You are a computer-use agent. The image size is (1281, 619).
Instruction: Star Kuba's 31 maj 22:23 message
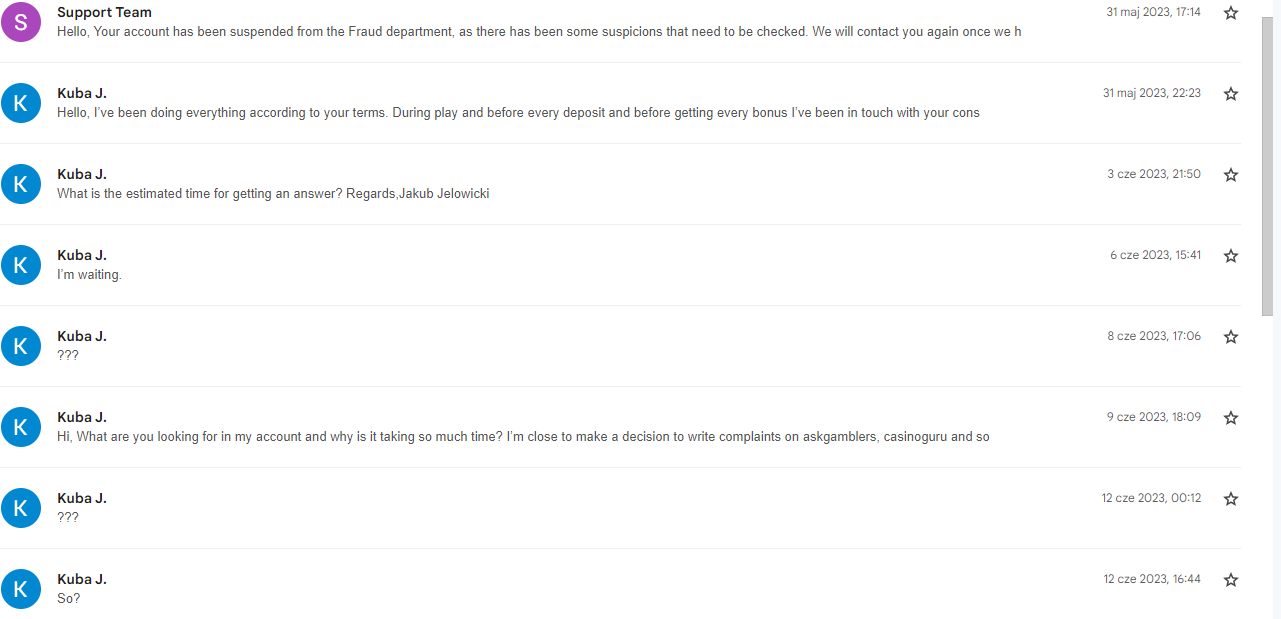coord(1231,94)
